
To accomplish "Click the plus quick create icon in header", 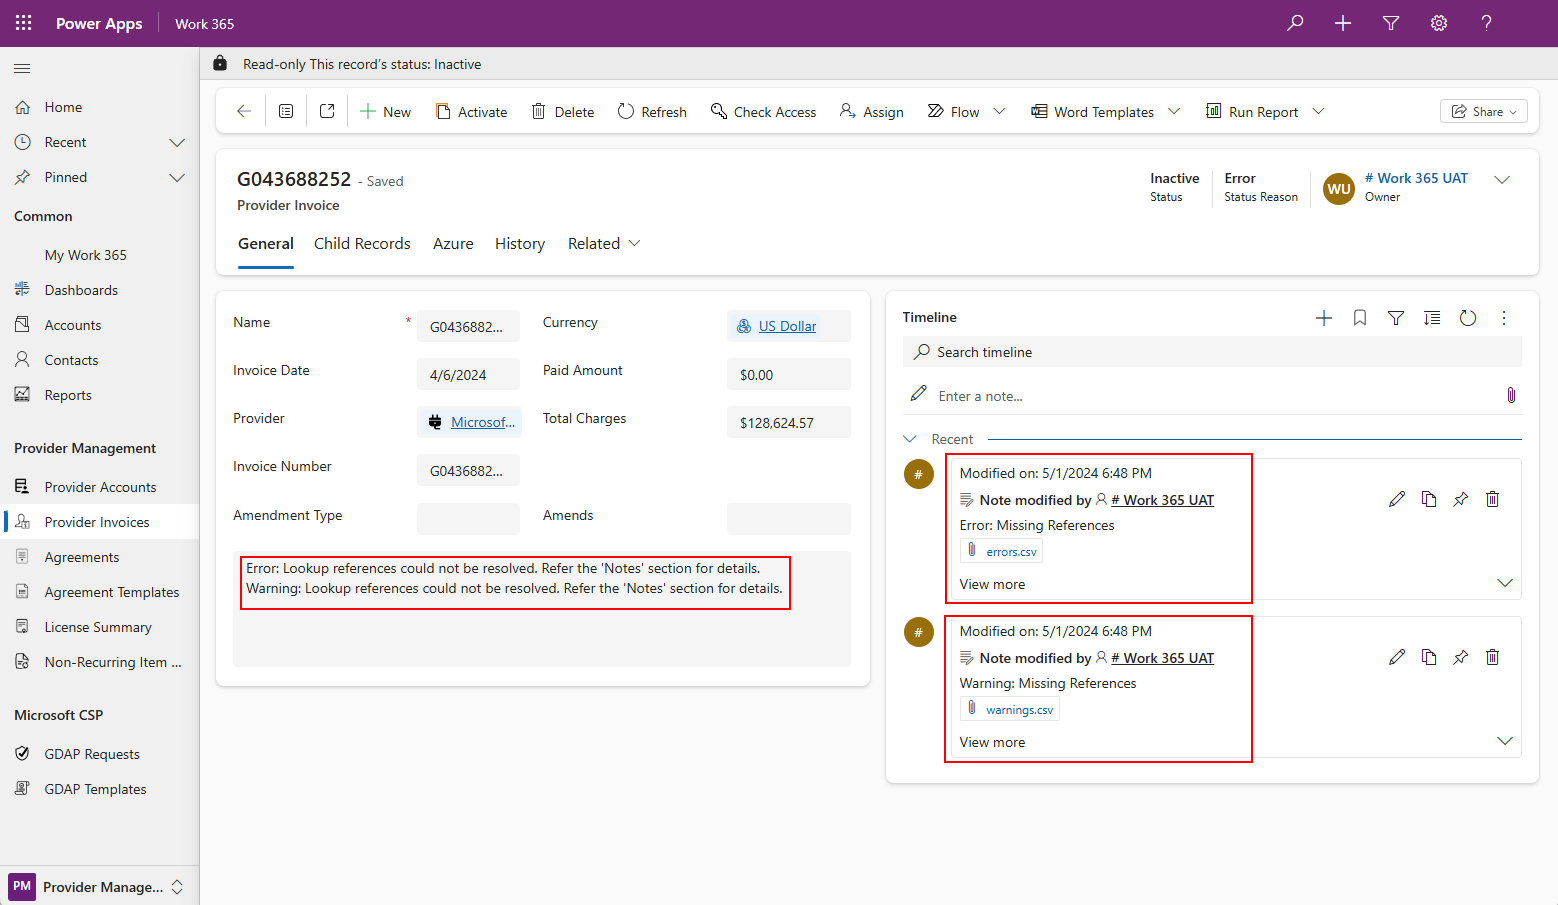I will coord(1343,23).
